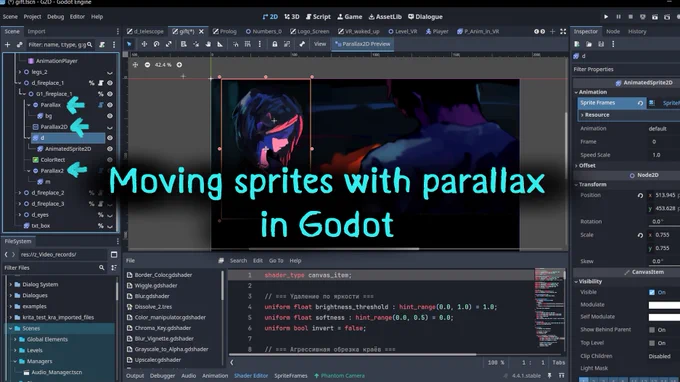680x382 pixels.
Task: Expand the d_eyes node
Action: 20,215
